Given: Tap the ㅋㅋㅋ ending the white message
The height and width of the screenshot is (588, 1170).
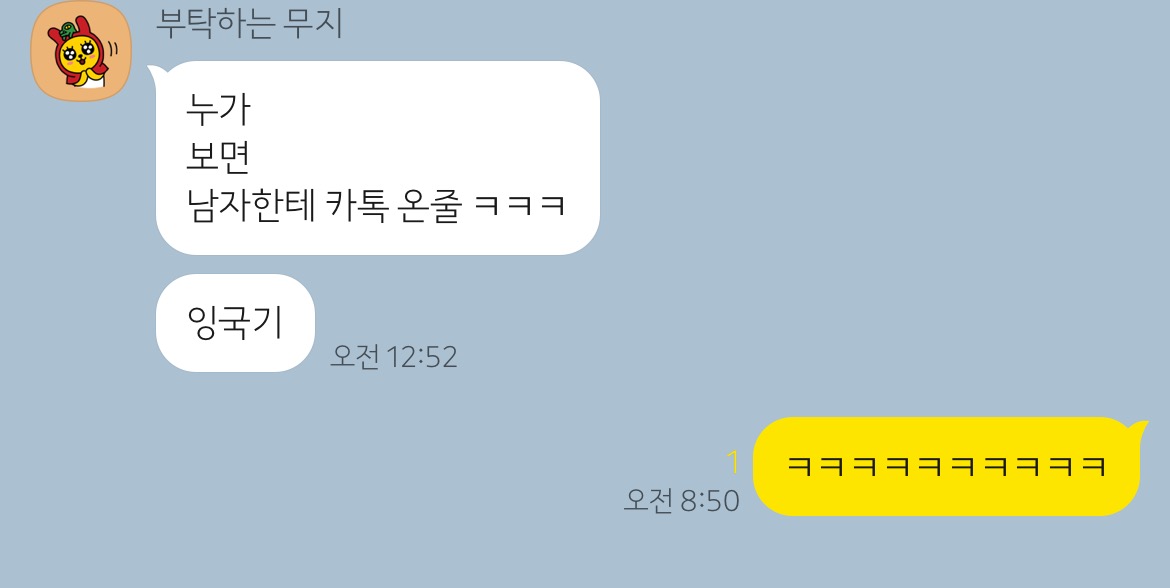Looking at the screenshot, I should [x=520, y=204].
